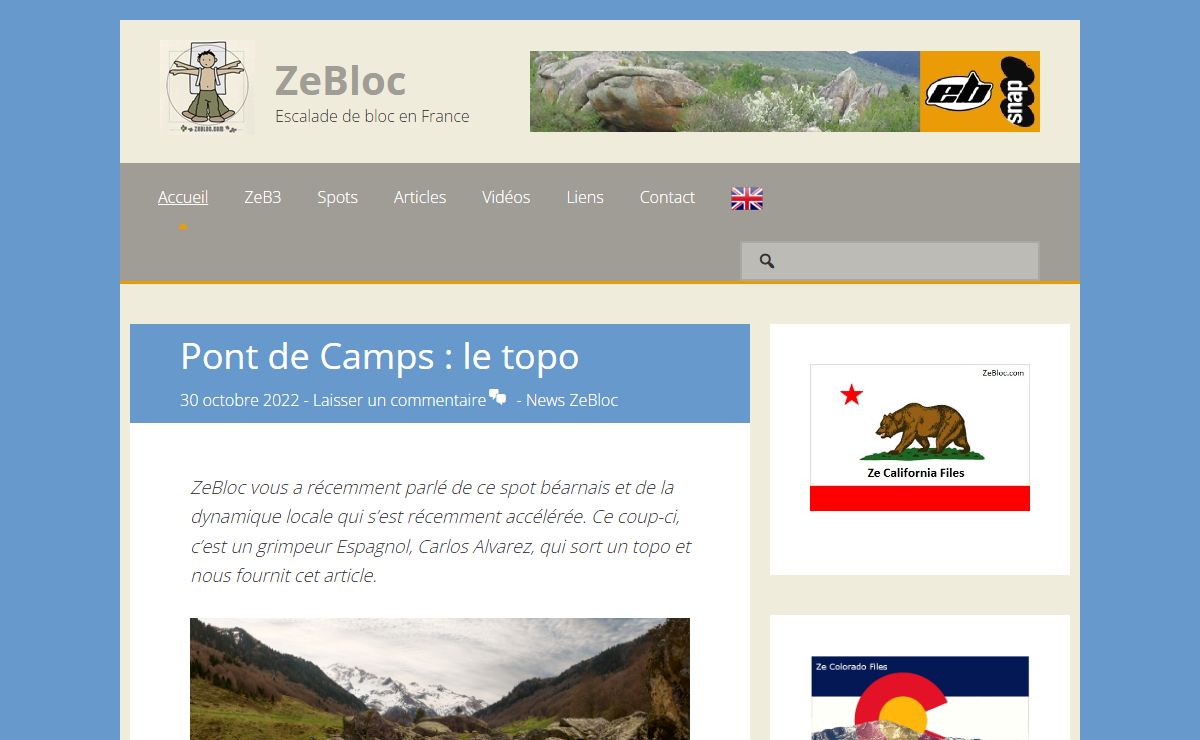Switch language via the UK flag icon
The image size is (1200, 740).
(x=747, y=198)
